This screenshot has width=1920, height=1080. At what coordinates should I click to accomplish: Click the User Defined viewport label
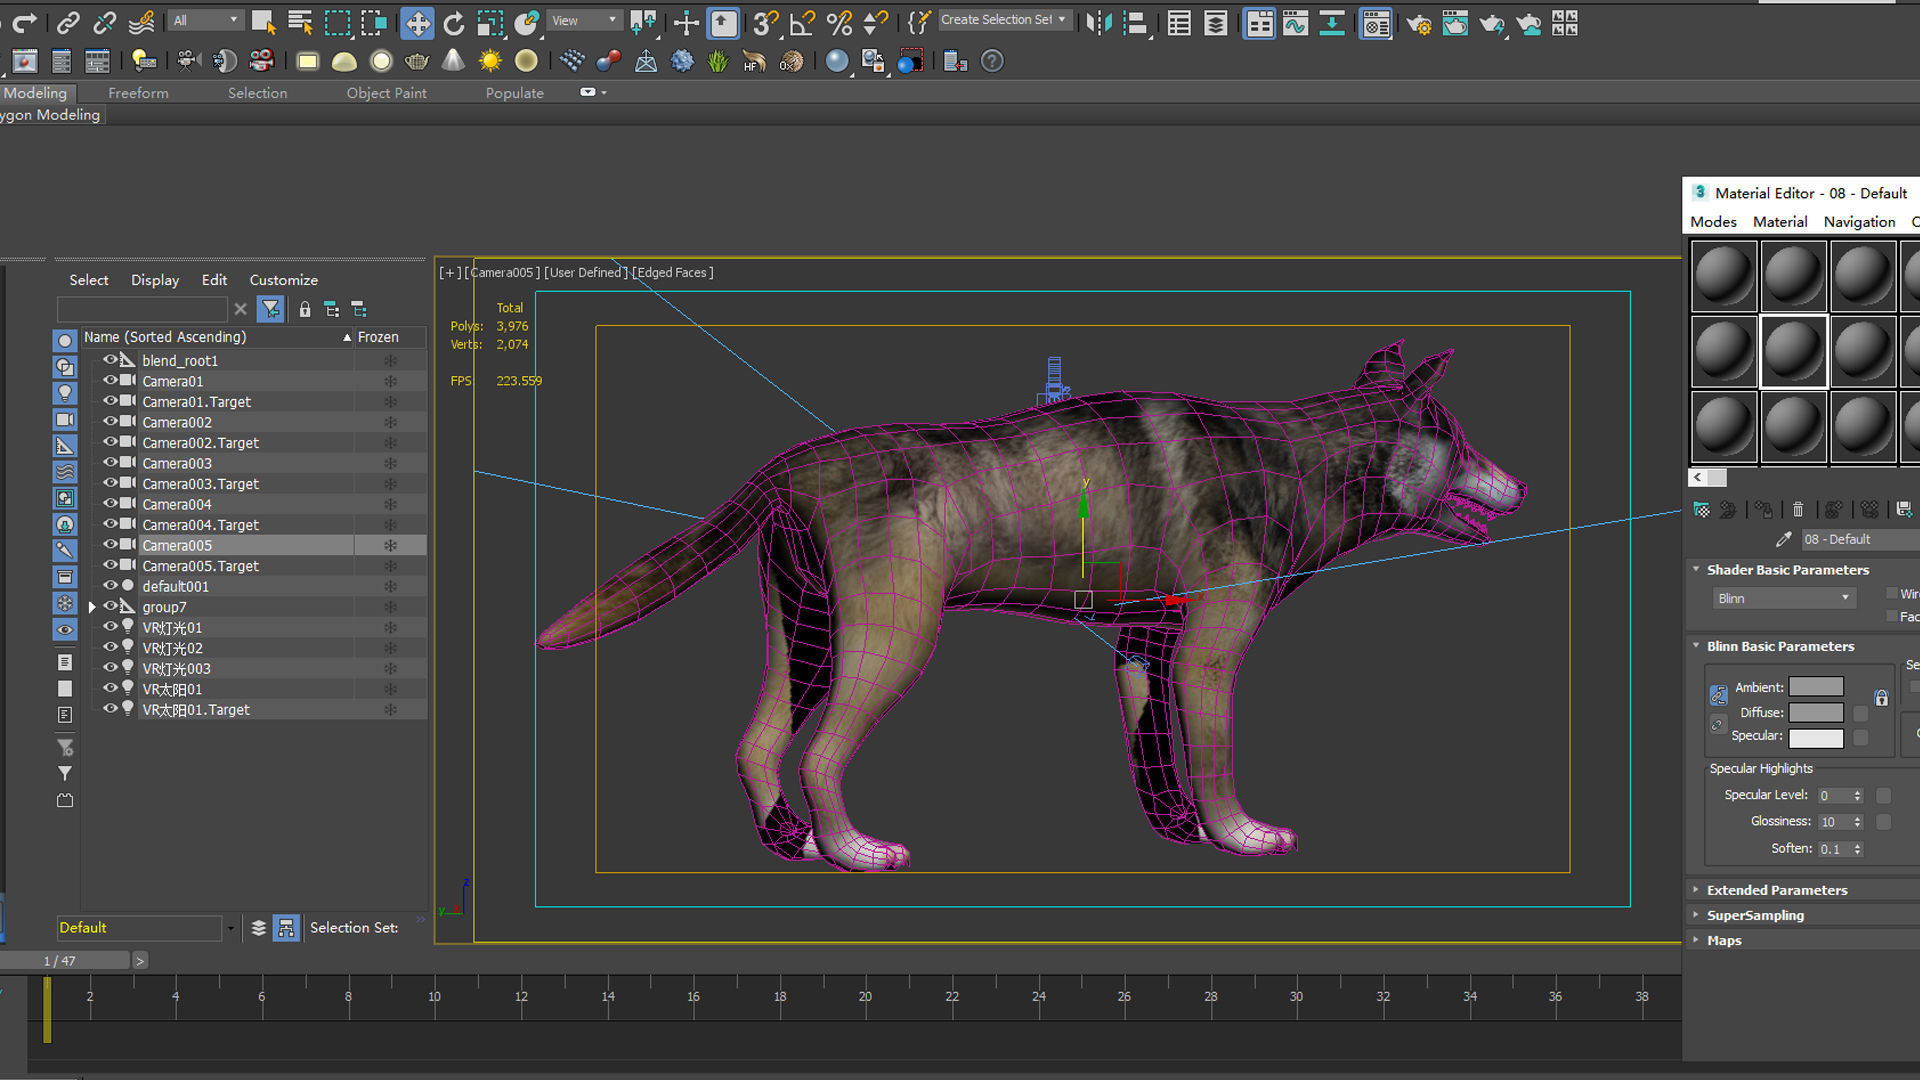pos(587,272)
